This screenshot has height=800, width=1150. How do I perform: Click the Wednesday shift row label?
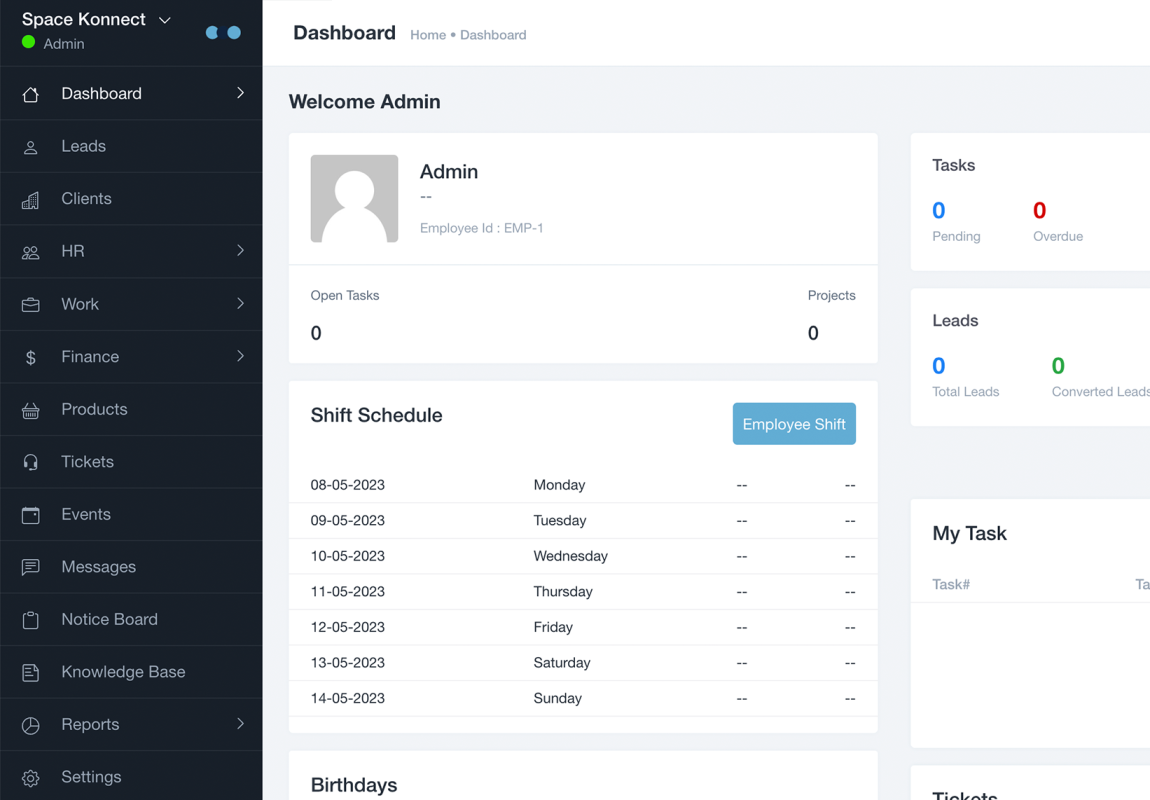(x=571, y=556)
